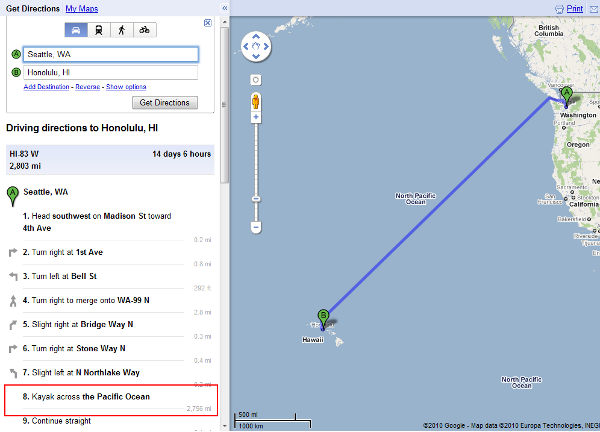Focus the Seattle, WA start field
This screenshot has height=432, width=600.
[111, 54]
